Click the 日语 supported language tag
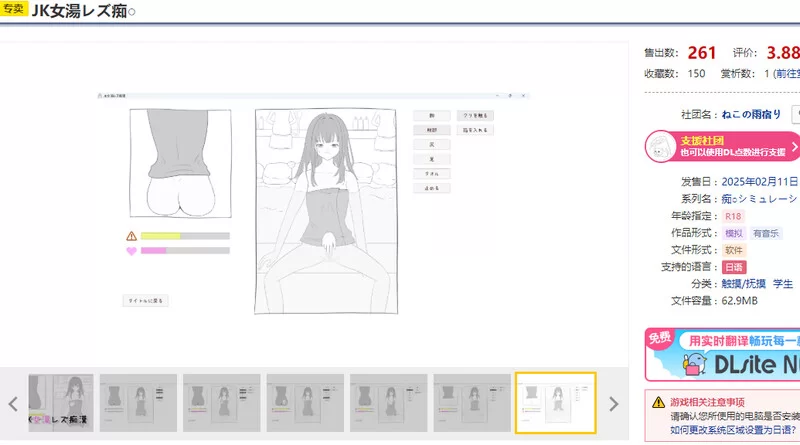The width and height of the screenshot is (800, 445). (734, 267)
